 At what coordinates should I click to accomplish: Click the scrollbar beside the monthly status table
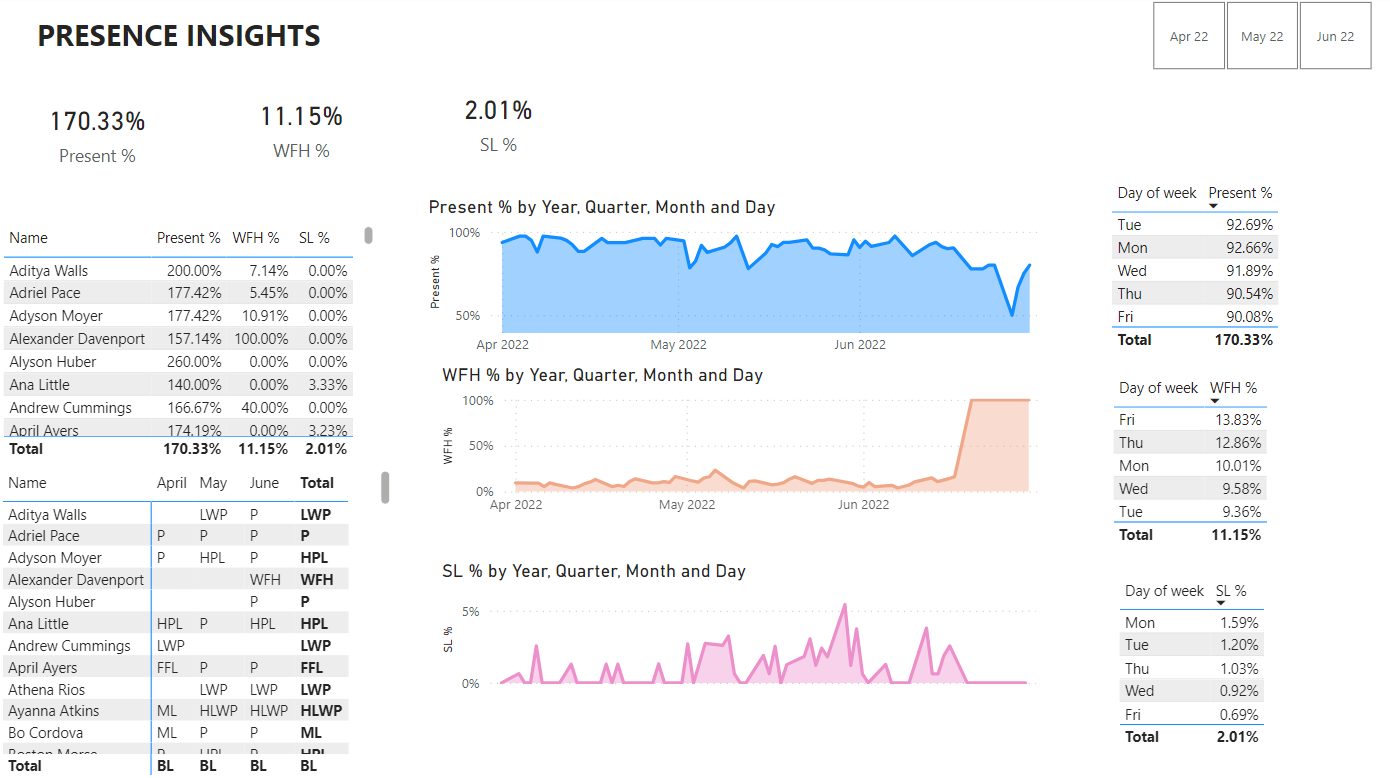point(383,487)
